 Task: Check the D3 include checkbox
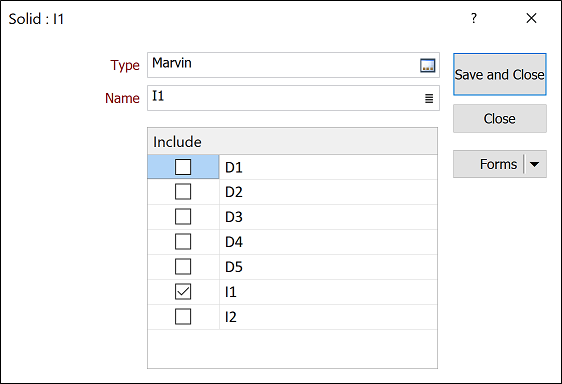183,217
